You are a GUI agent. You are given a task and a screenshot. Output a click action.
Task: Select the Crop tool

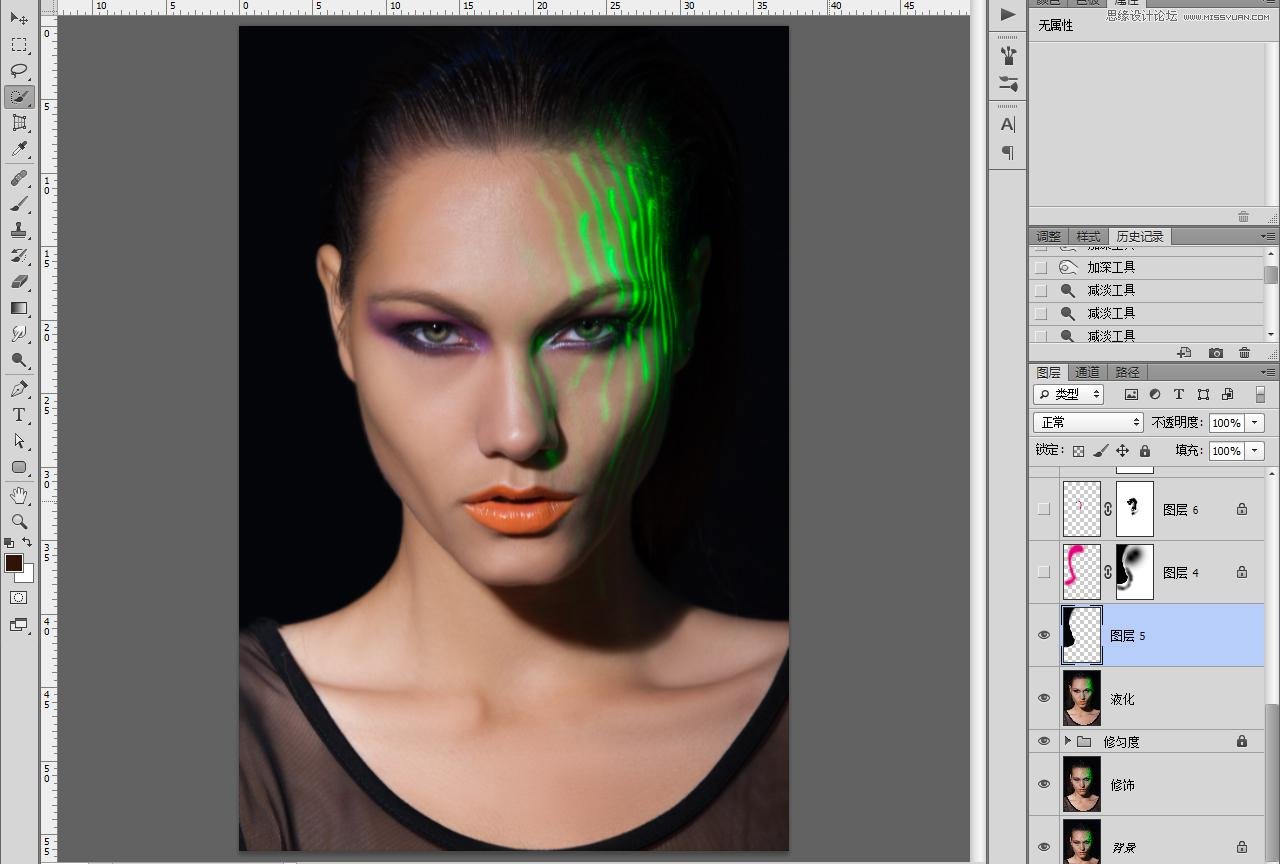tap(19, 123)
